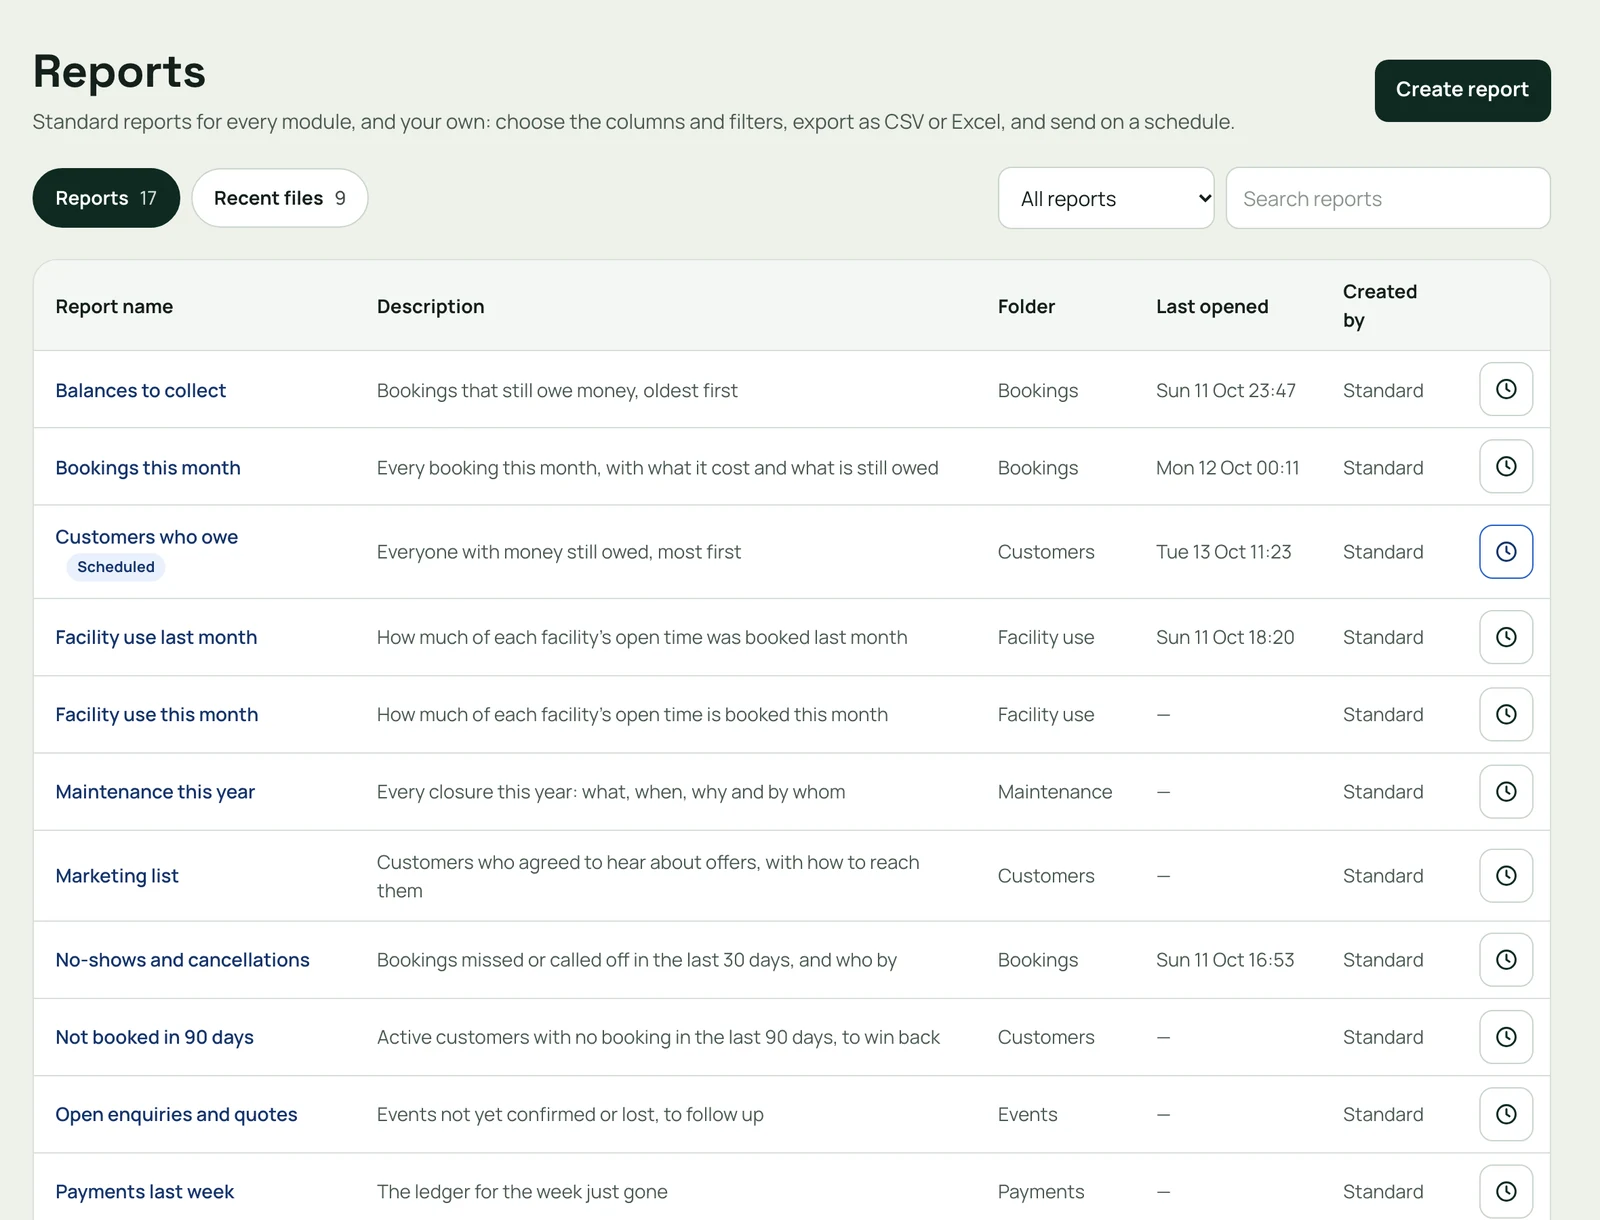The height and width of the screenshot is (1220, 1600).
Task: Click clock icon in Bookings this month row
Action: (x=1506, y=466)
